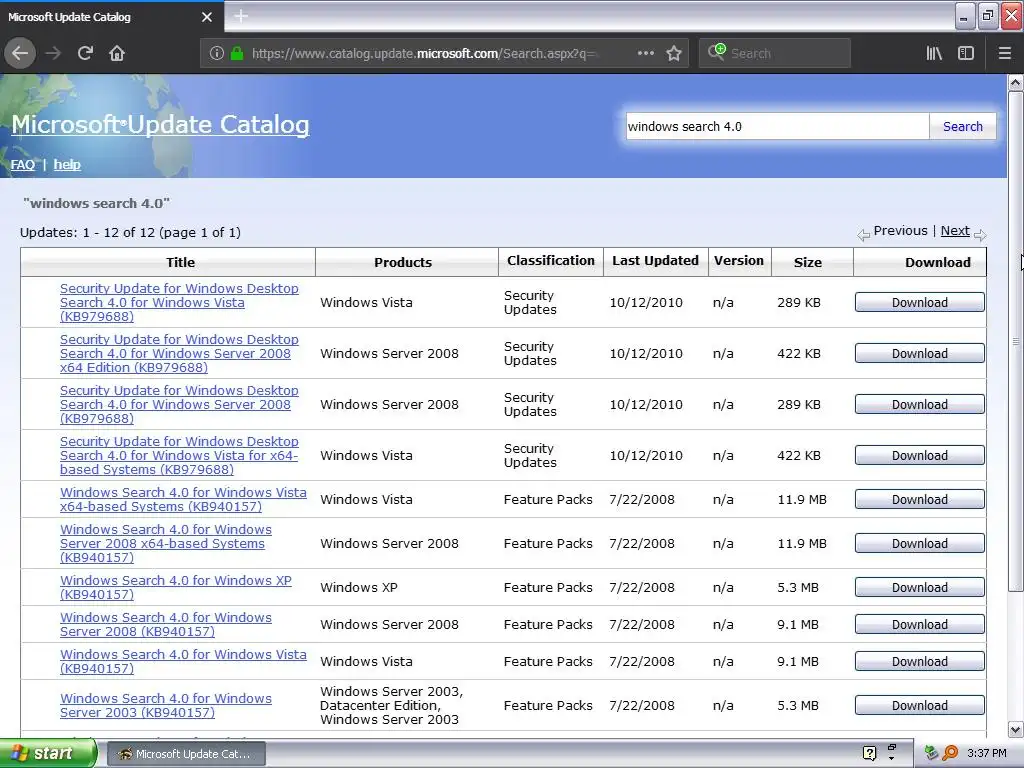Sort by the Title column header
This screenshot has height=768, width=1024.
click(x=180, y=263)
